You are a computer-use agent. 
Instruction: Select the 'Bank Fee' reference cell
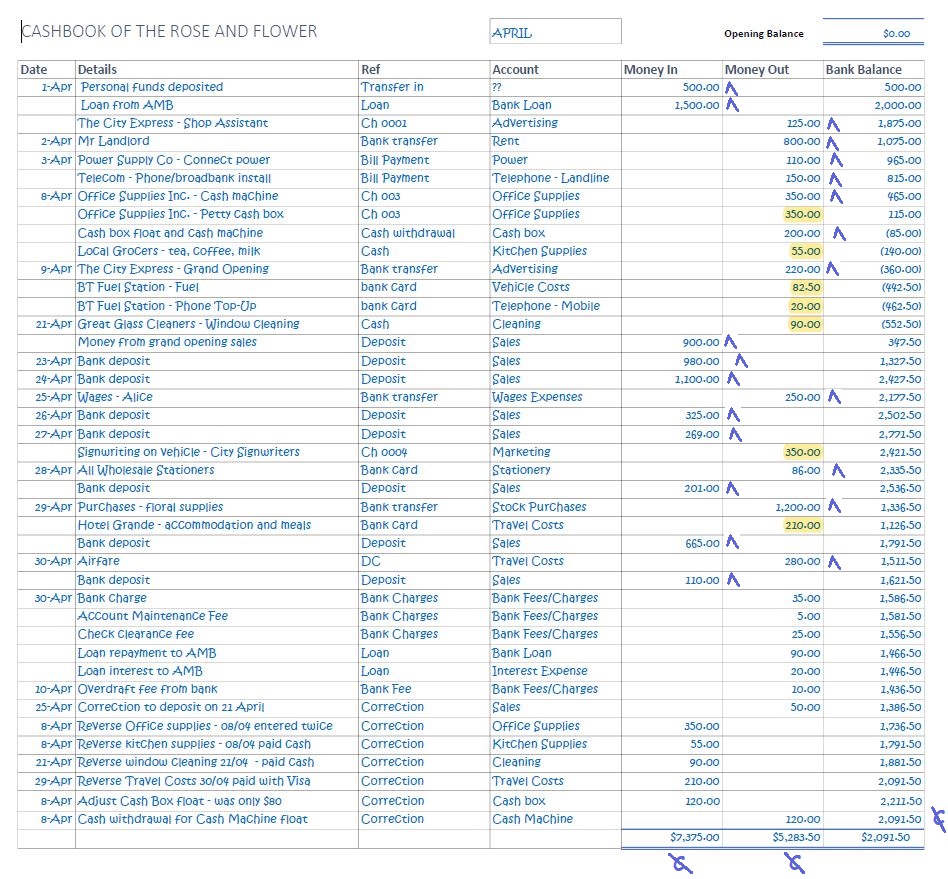386,690
